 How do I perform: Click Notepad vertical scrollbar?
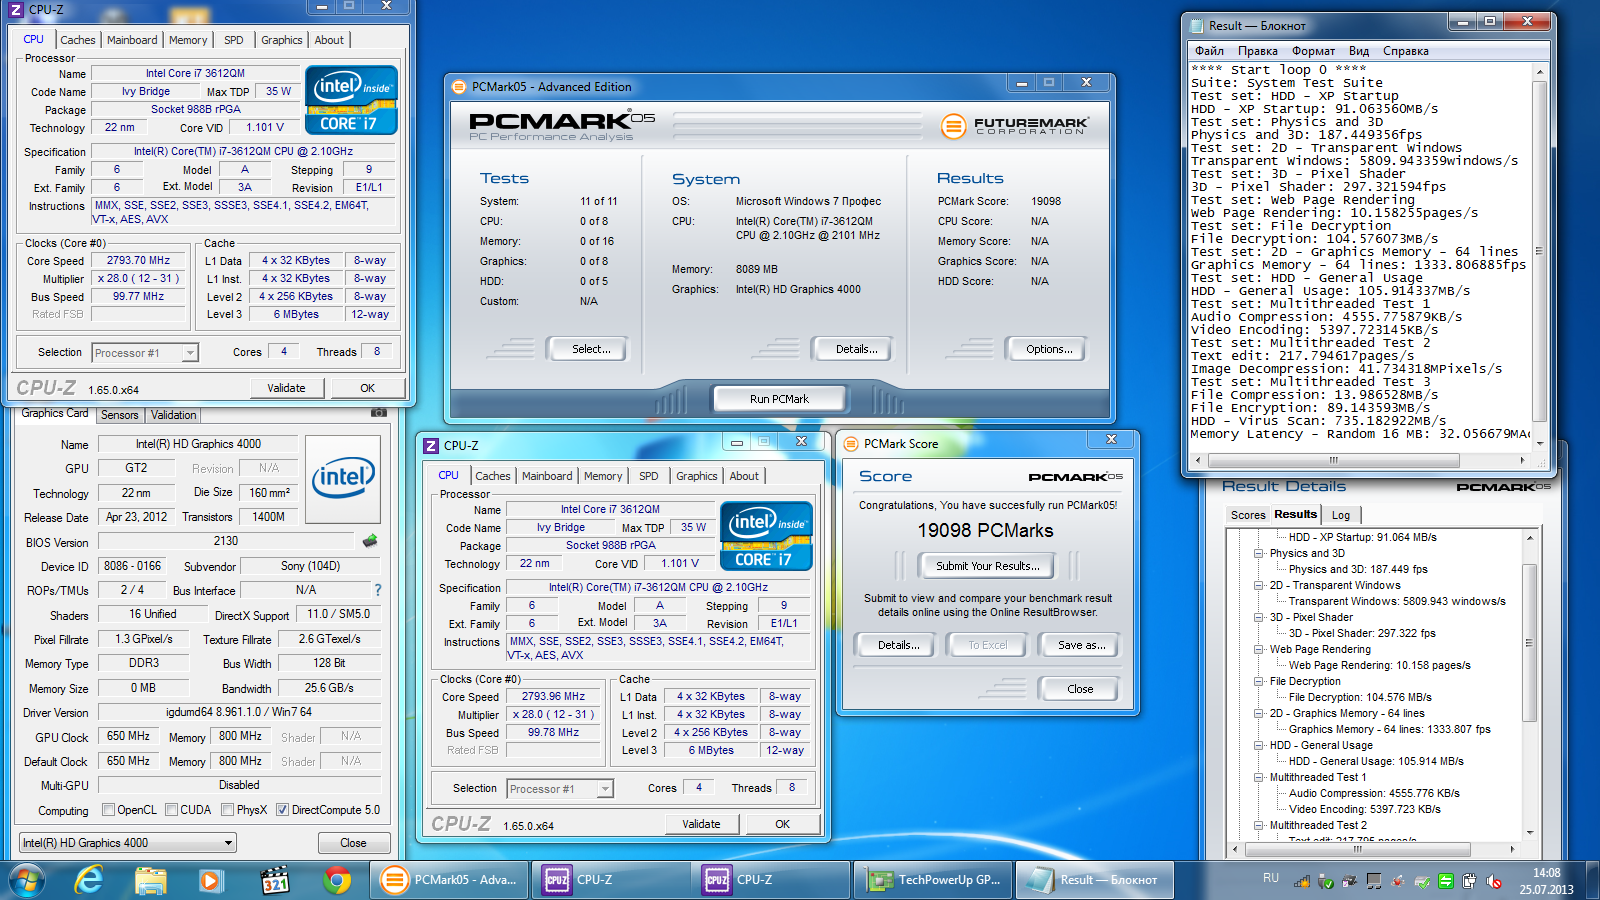pos(1539,258)
